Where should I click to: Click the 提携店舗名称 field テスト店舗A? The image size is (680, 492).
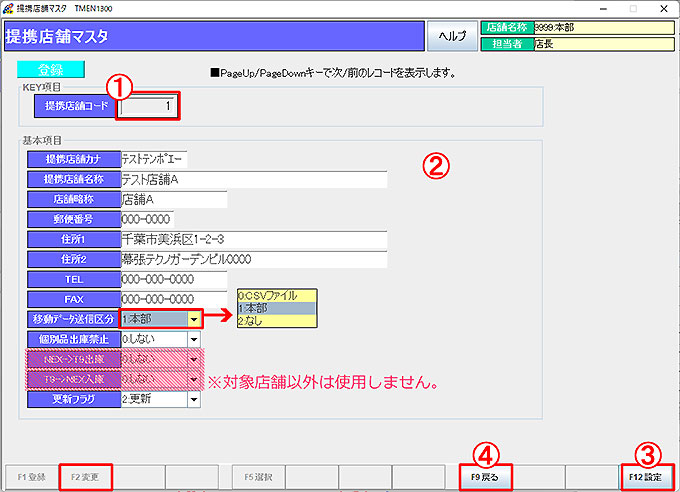pyautogui.click(x=254, y=179)
